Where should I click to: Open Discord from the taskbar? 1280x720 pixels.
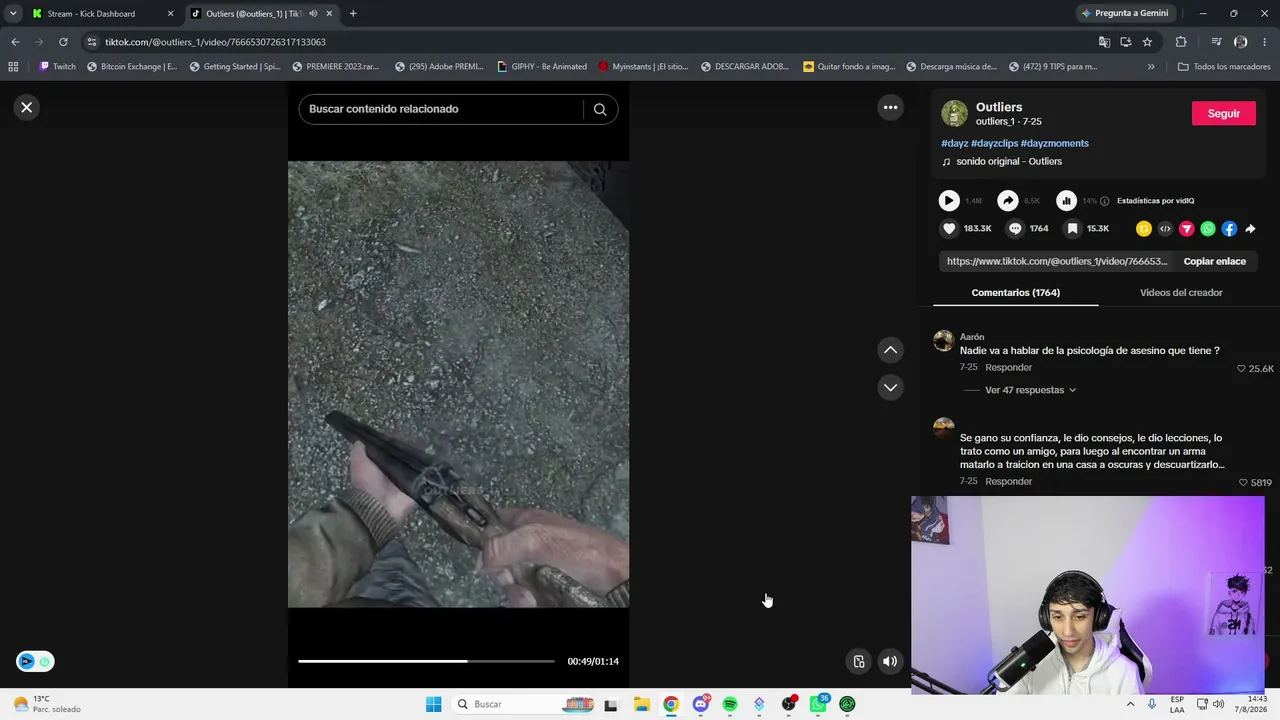click(700, 704)
